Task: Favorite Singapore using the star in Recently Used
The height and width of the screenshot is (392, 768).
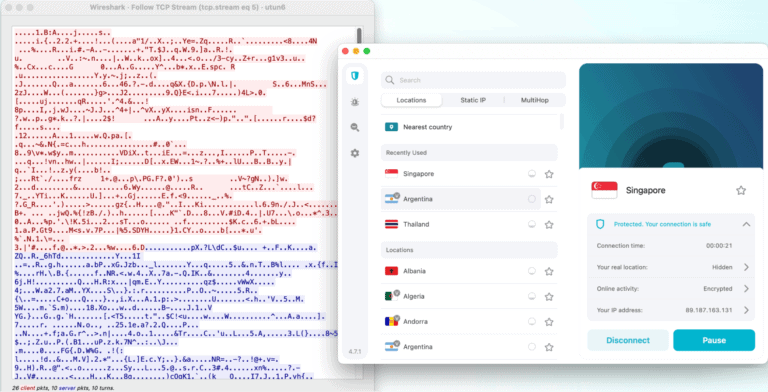Action: click(549, 174)
